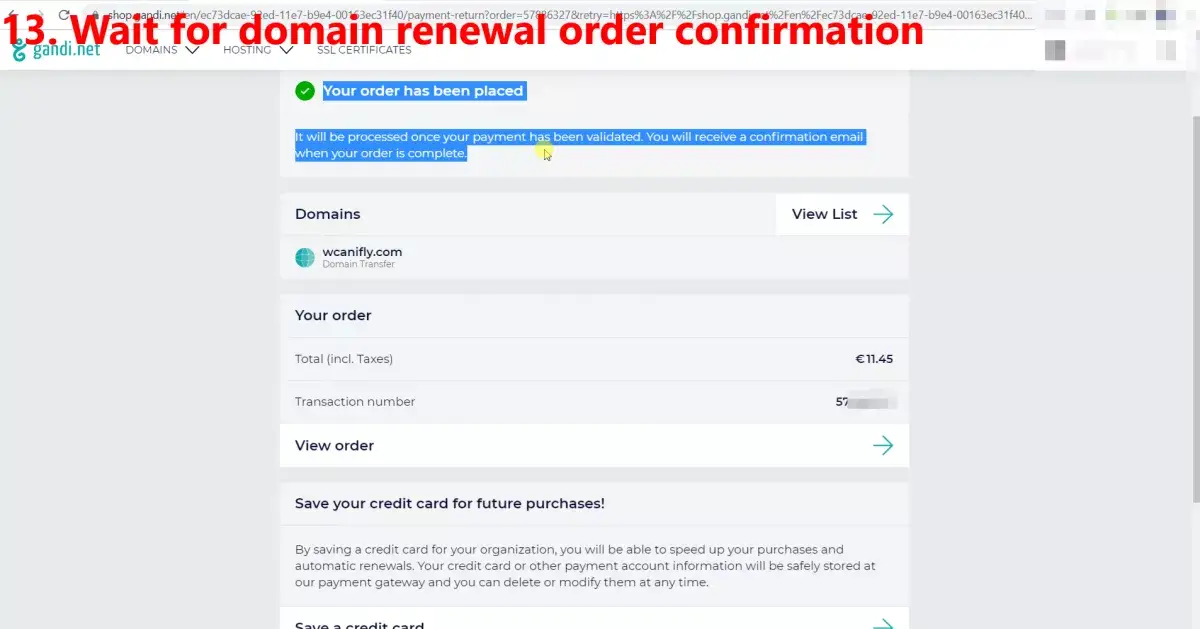Expand the Domains dropdown chevron
Screen dimensions: 1200x629
coord(192,50)
